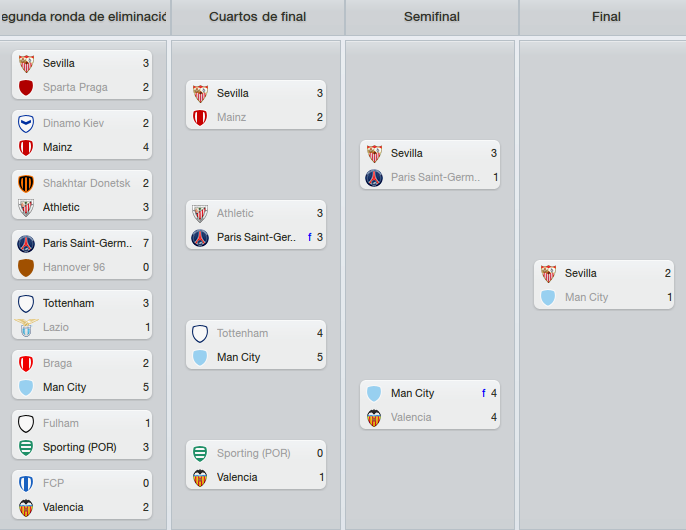Click the Braga red crest

[26, 363]
